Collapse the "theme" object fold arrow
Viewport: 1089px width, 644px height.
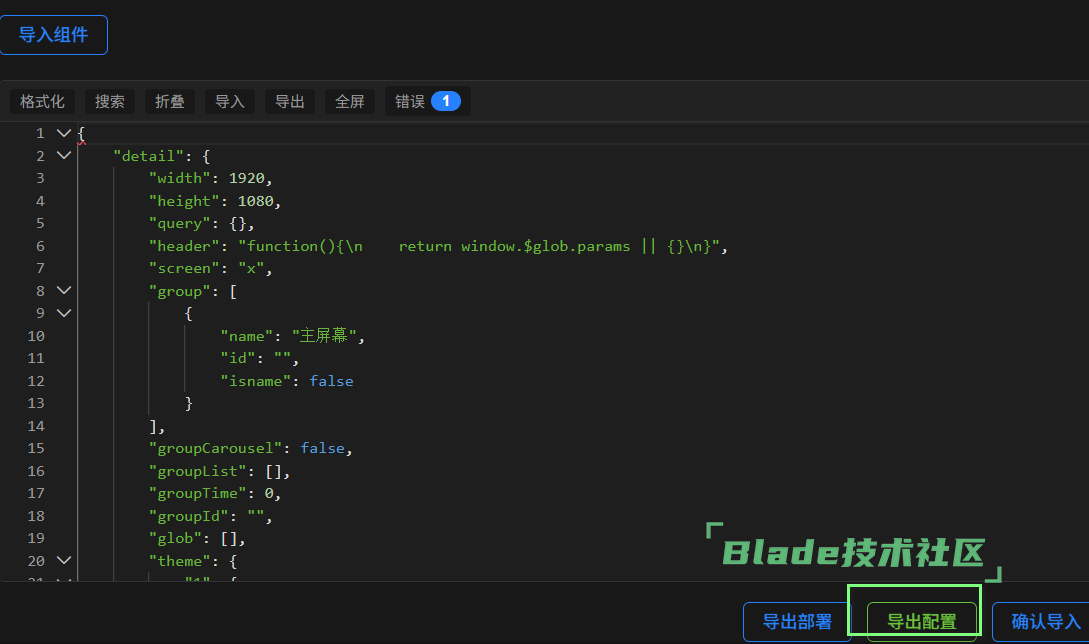coord(64,561)
